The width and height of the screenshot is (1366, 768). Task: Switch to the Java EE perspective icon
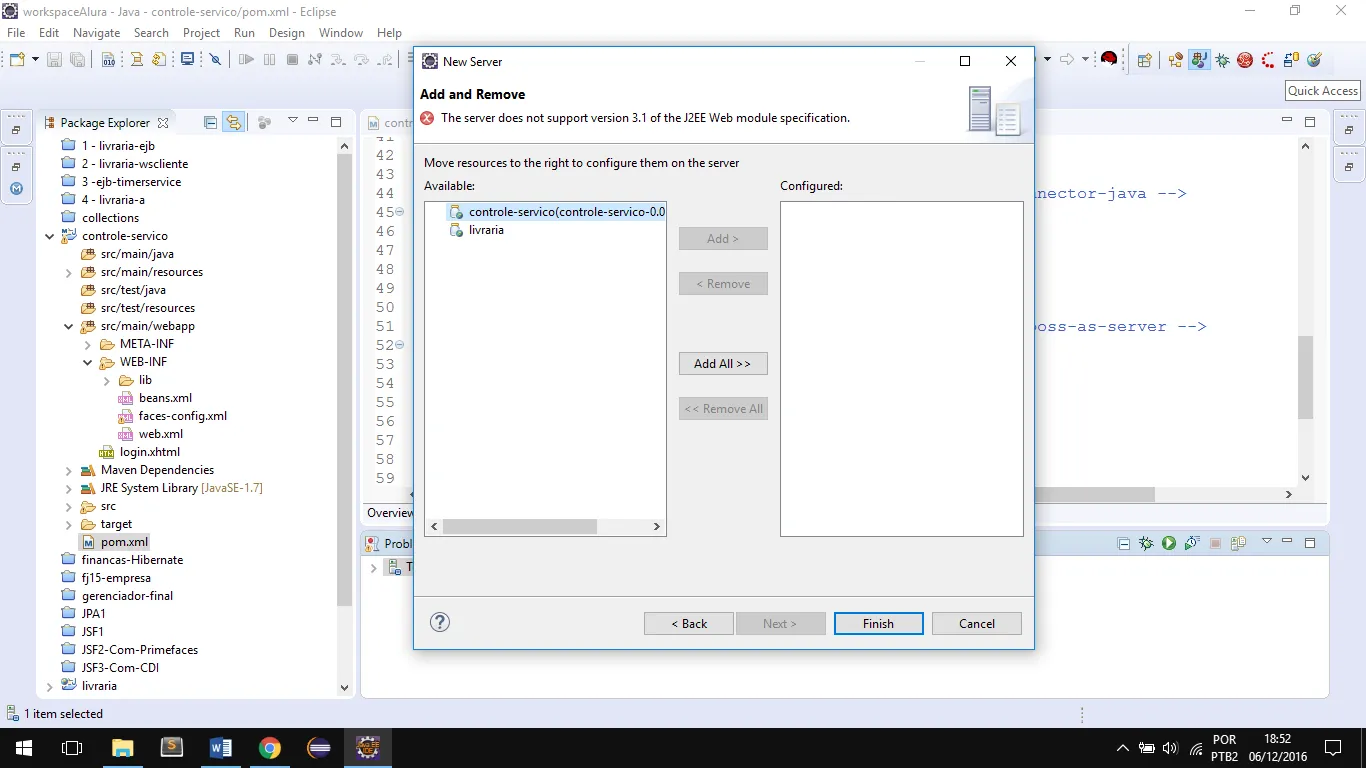click(x=1176, y=60)
